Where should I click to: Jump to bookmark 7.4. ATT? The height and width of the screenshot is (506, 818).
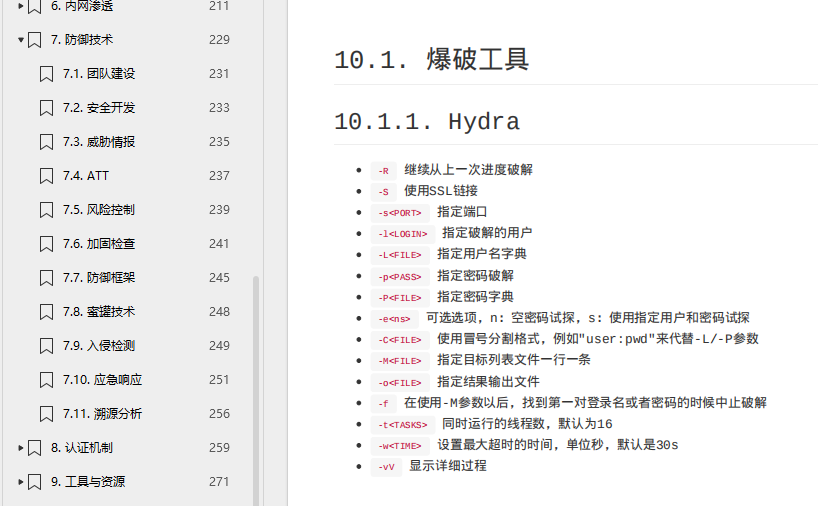pos(86,176)
